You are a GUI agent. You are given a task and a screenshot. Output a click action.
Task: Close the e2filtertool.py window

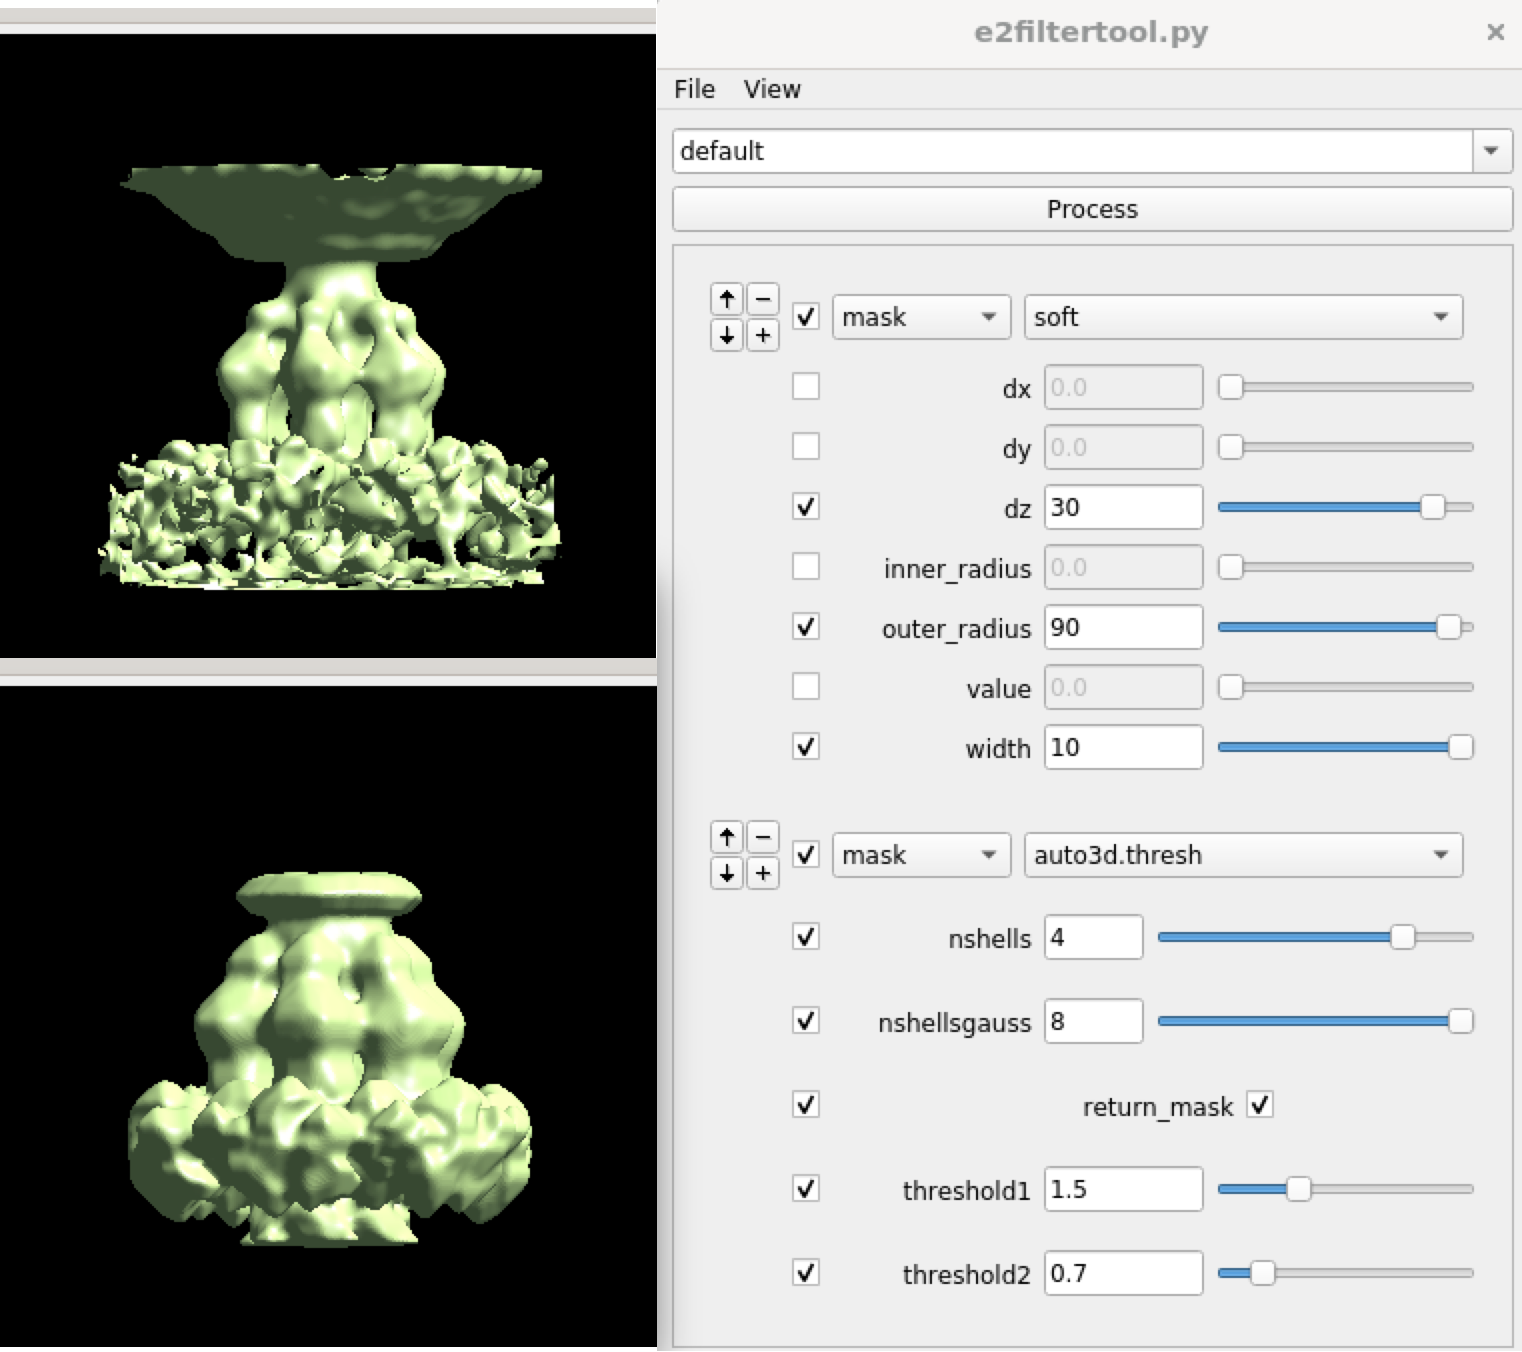[x=1495, y=32]
